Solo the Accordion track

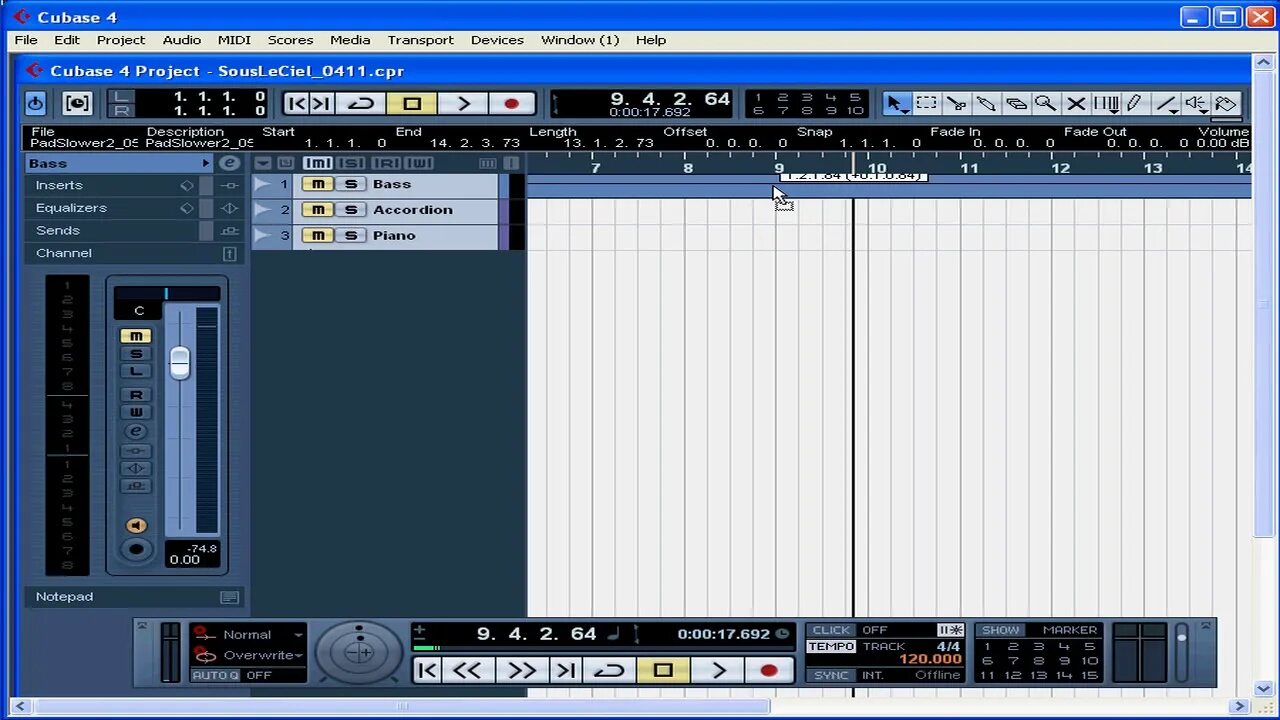(x=350, y=210)
